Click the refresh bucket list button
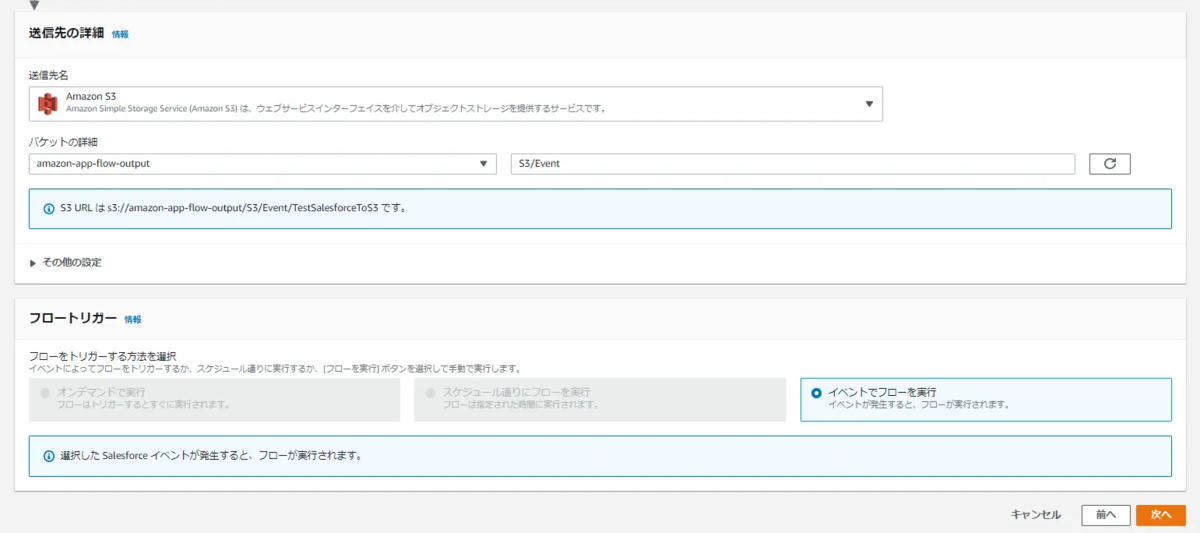 click(x=1109, y=163)
